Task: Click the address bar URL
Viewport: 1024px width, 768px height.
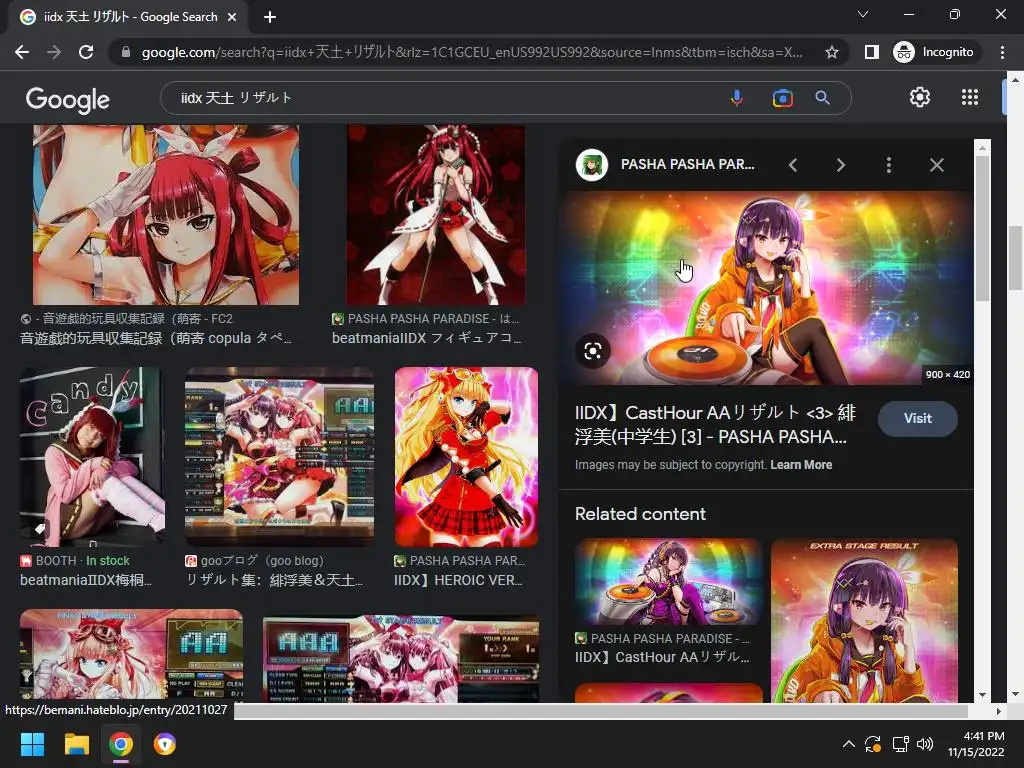Action: coord(472,52)
